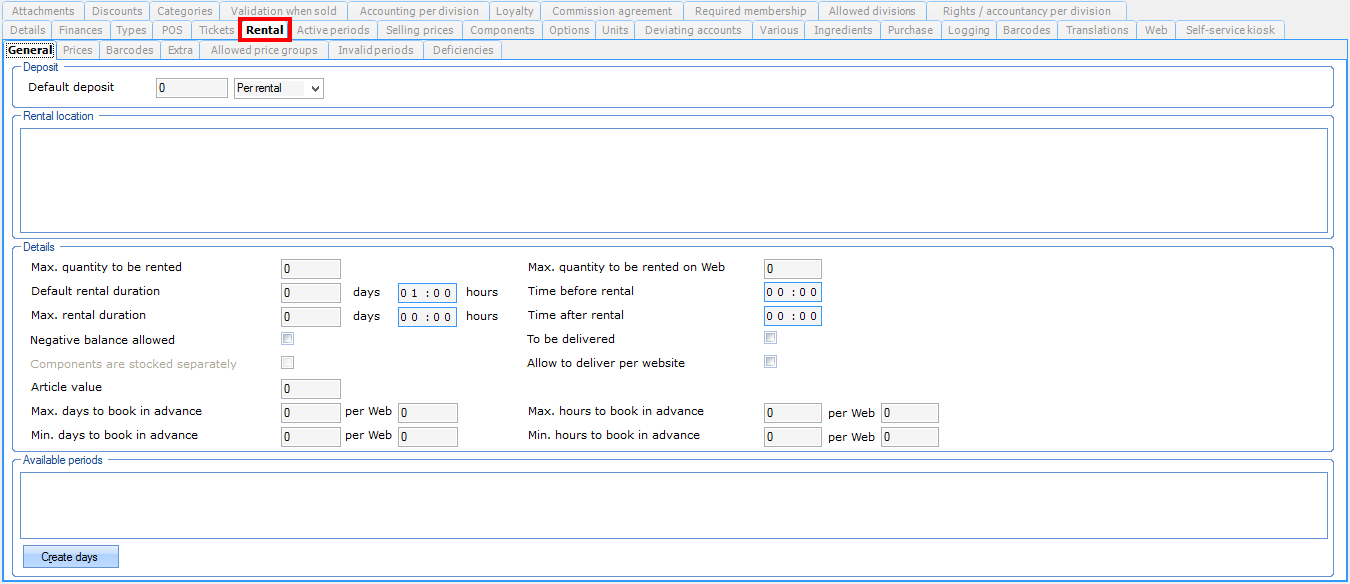
Task: Go to the Invalid periods sub-tab
Action: click(x=375, y=50)
